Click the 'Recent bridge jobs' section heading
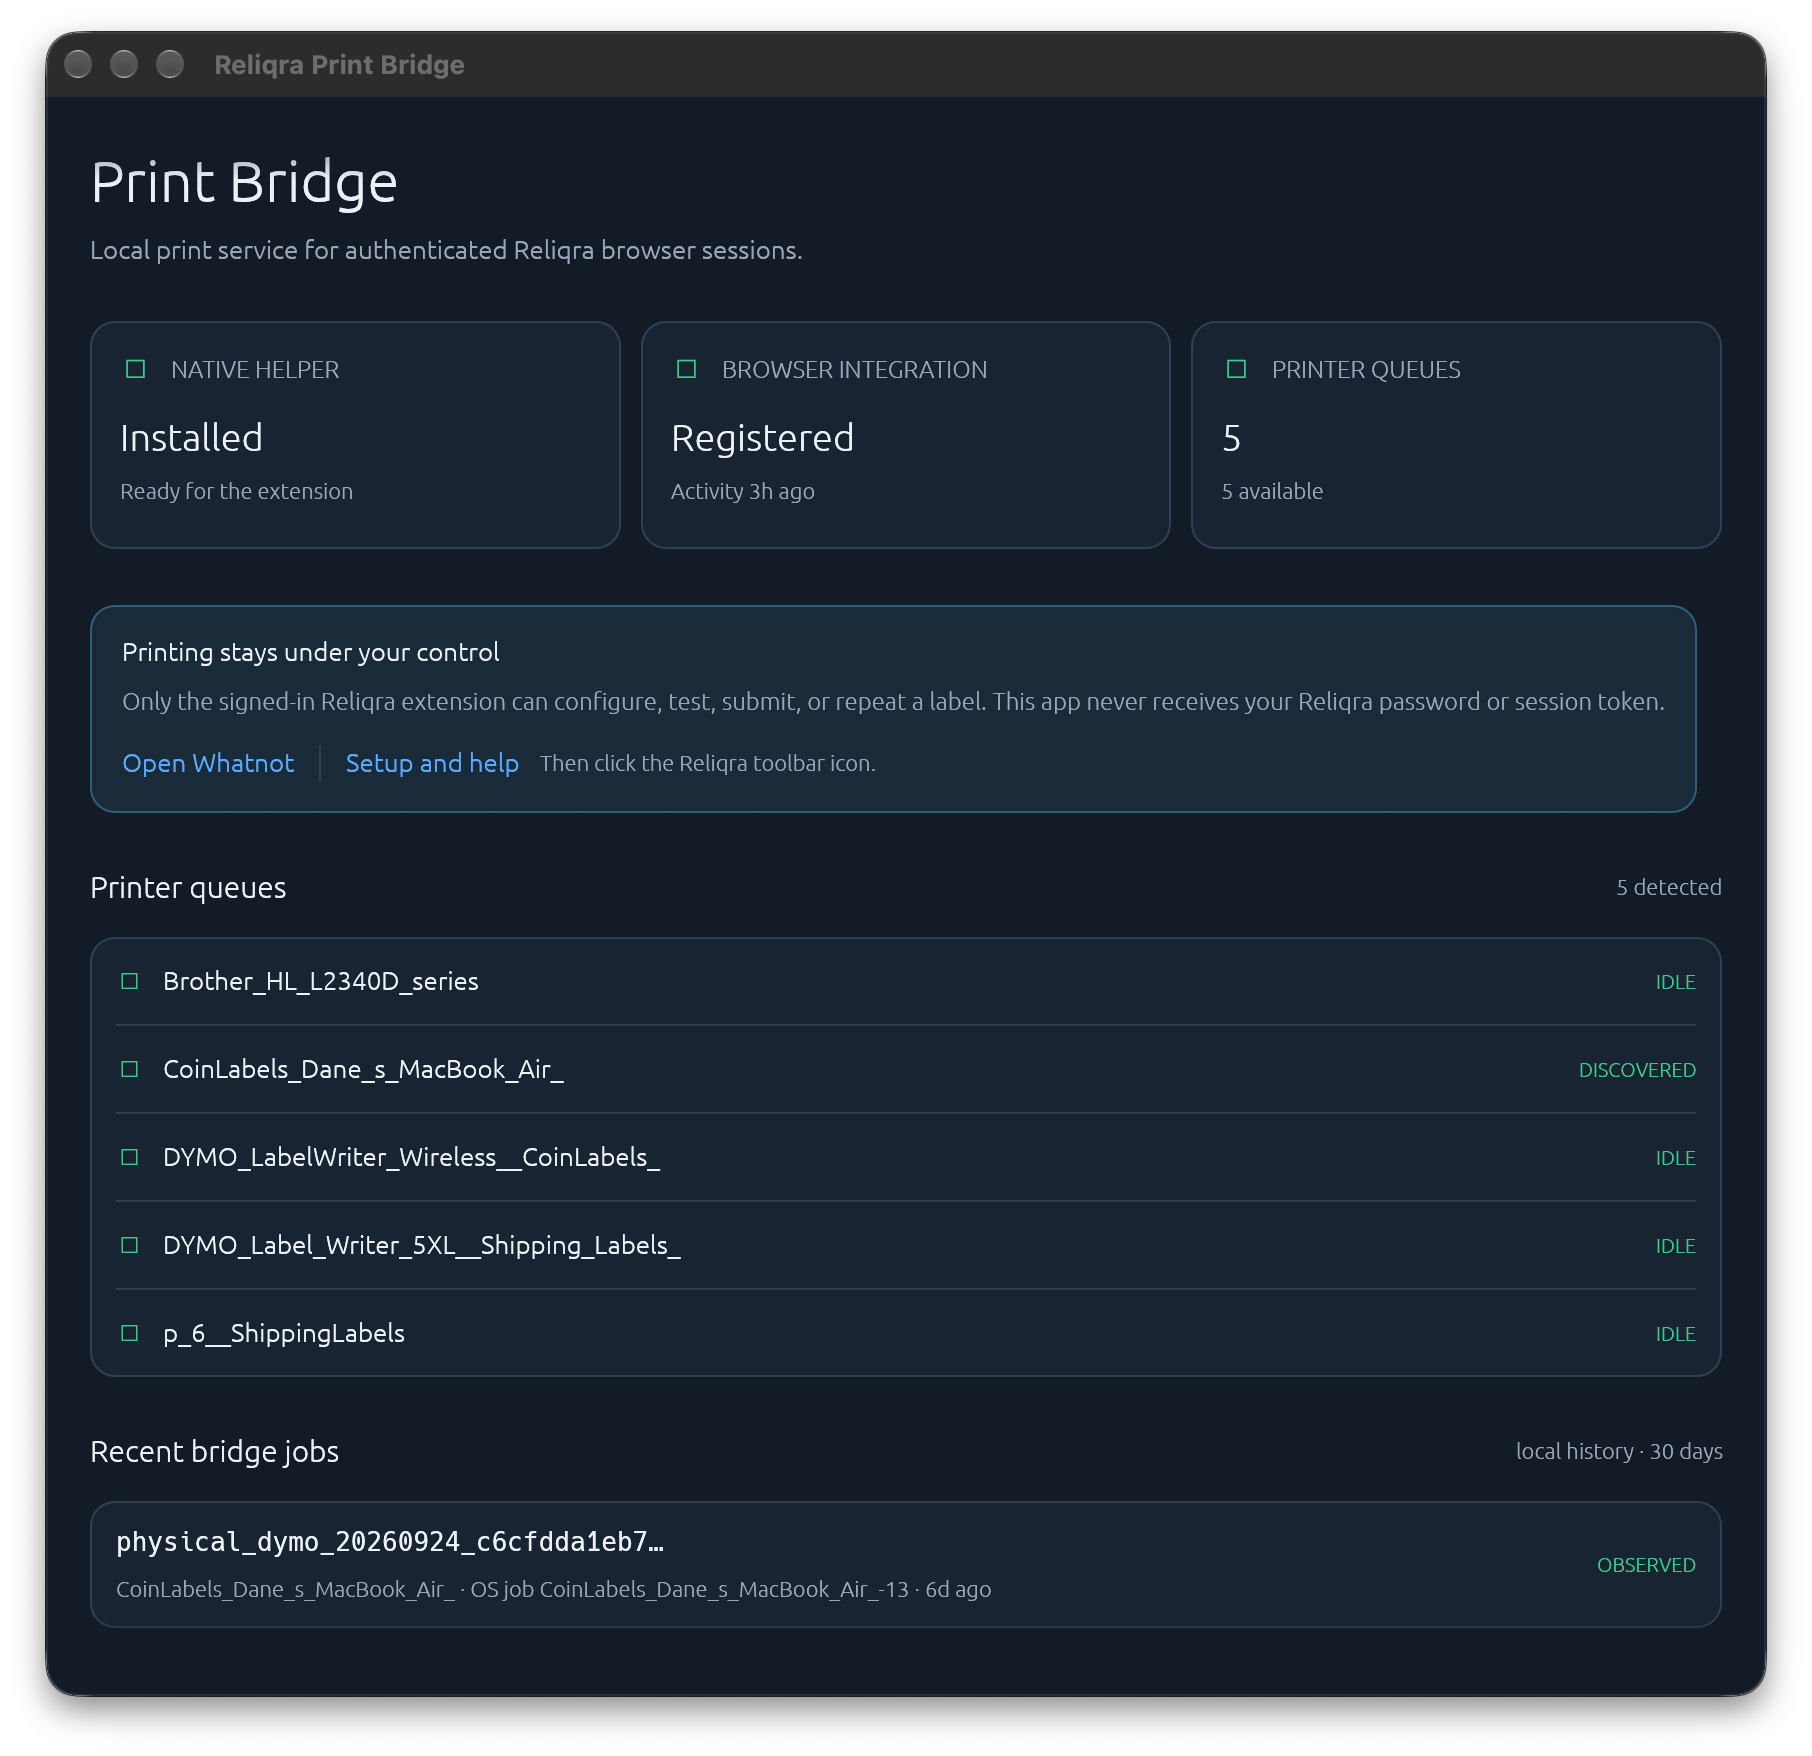 [214, 1452]
